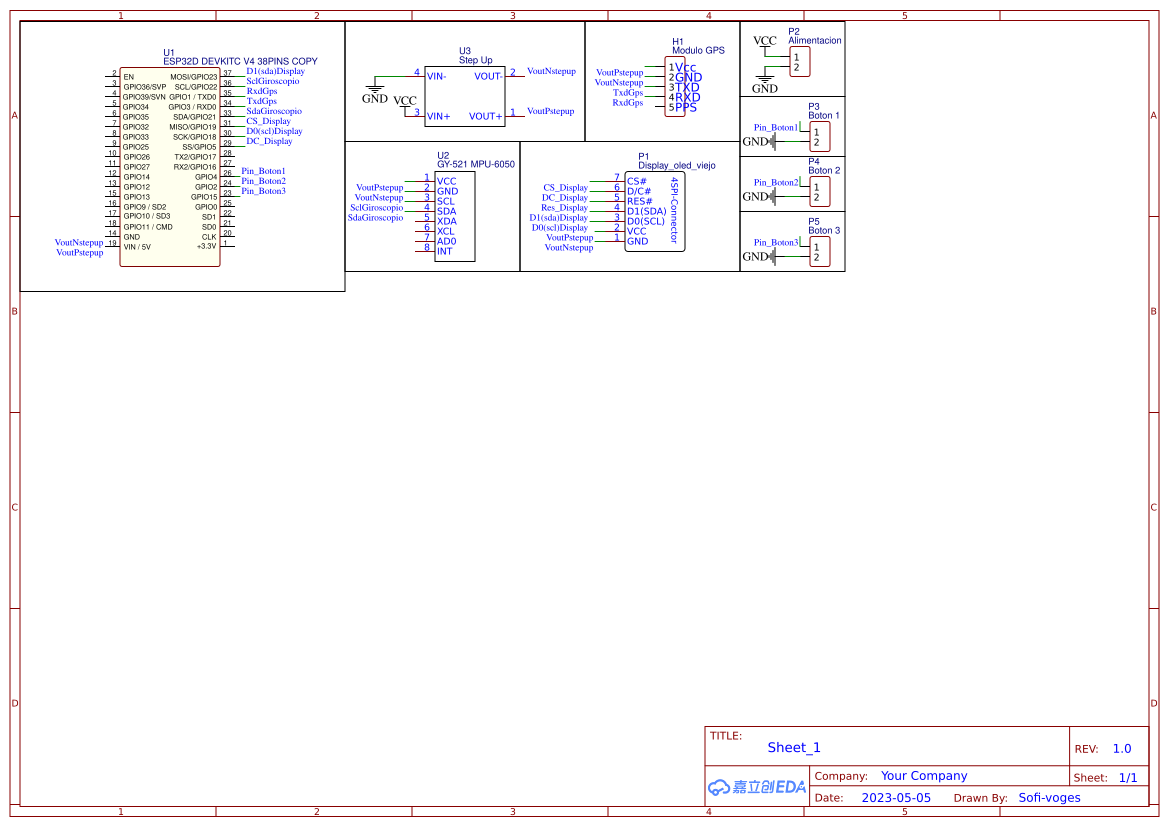Click the Sheet_1 title text
The height and width of the screenshot is (827, 1169).
coord(793,748)
